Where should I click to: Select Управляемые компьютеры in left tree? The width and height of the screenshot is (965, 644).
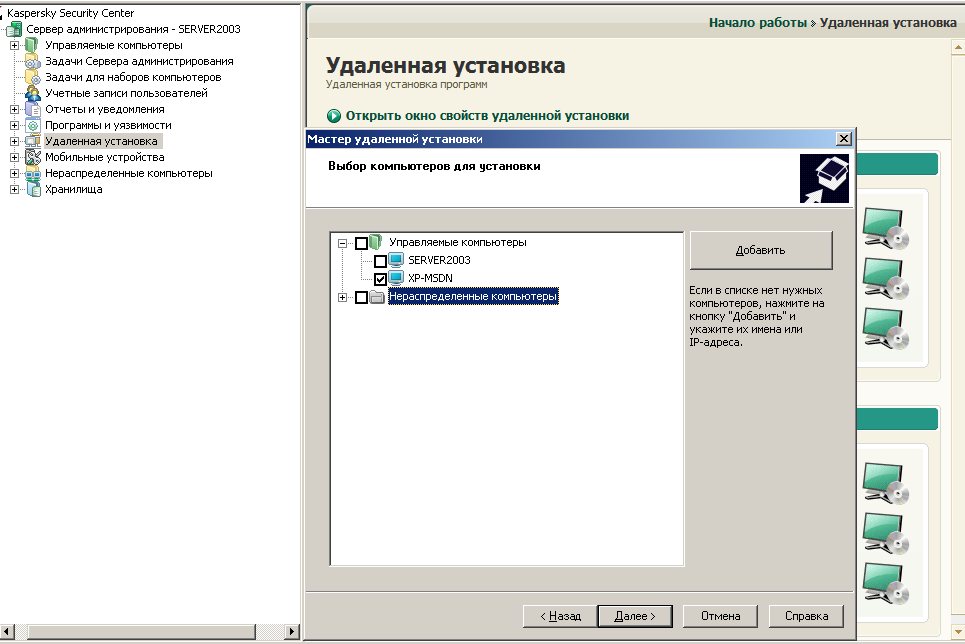tap(114, 45)
